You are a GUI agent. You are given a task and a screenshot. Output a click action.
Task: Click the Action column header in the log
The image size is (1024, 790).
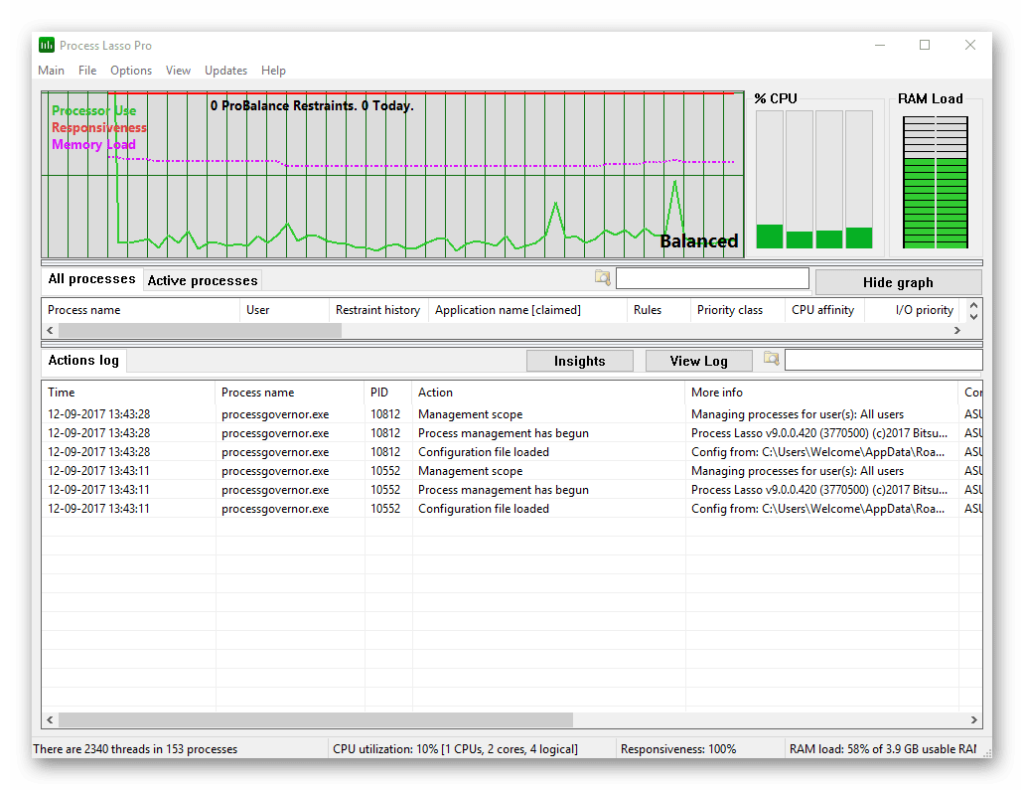(x=549, y=392)
